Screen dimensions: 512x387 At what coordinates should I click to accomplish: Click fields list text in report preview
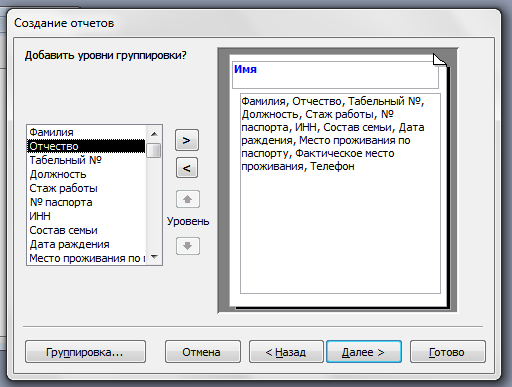[333, 134]
